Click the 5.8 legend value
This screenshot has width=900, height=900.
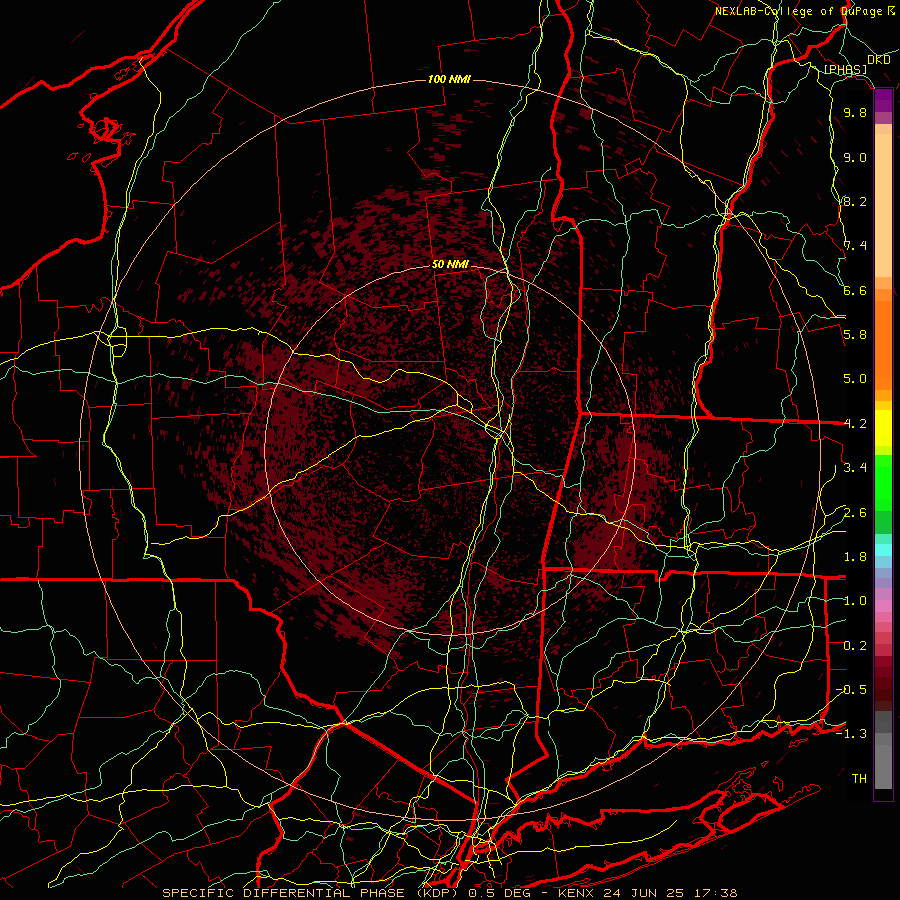[855, 335]
